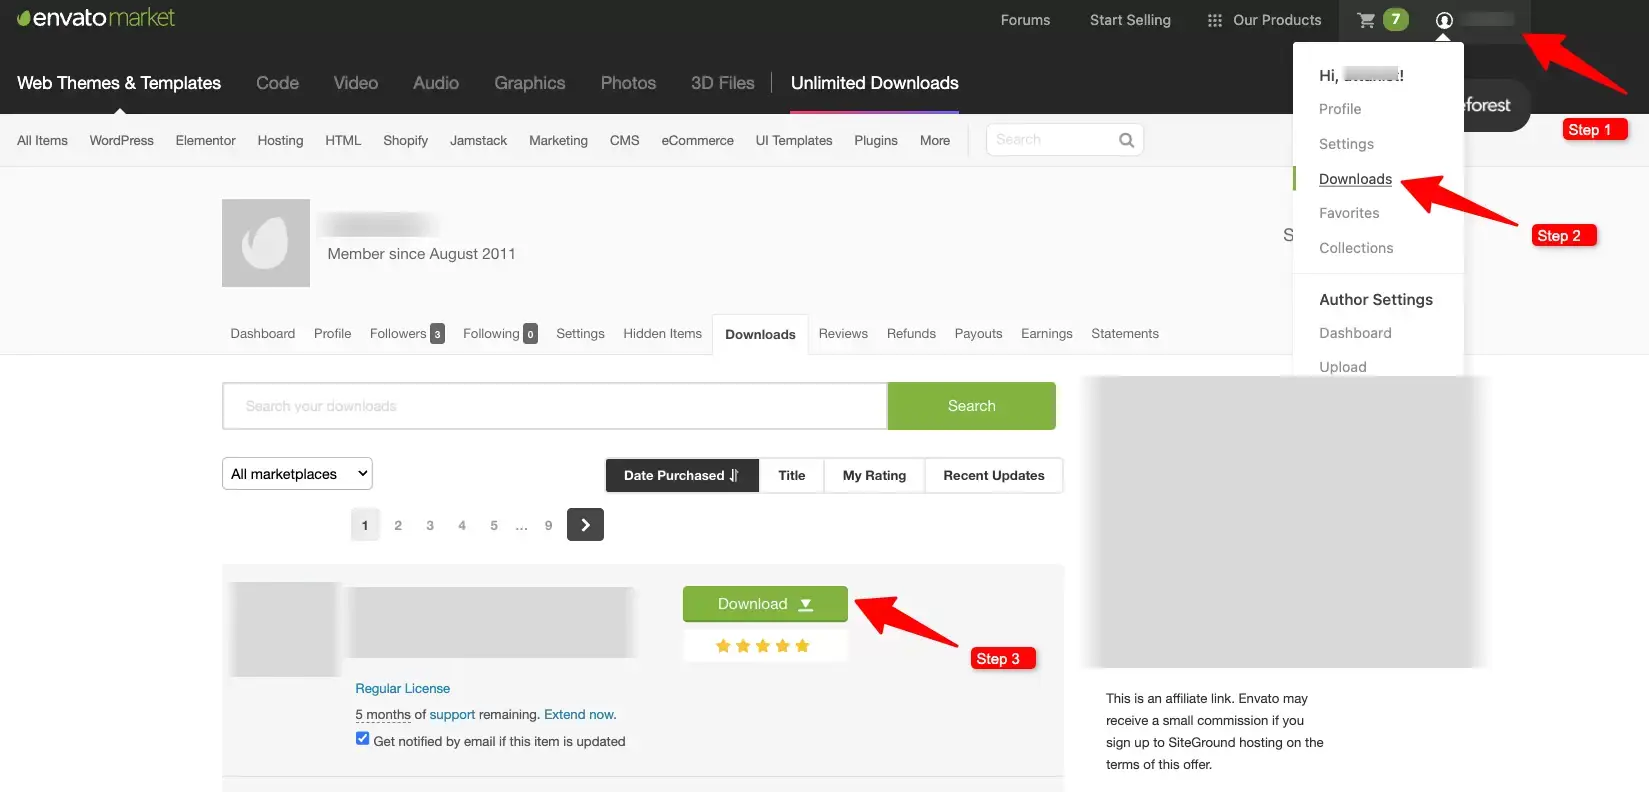Open the More category menu
The height and width of the screenshot is (792, 1649).
(x=935, y=141)
